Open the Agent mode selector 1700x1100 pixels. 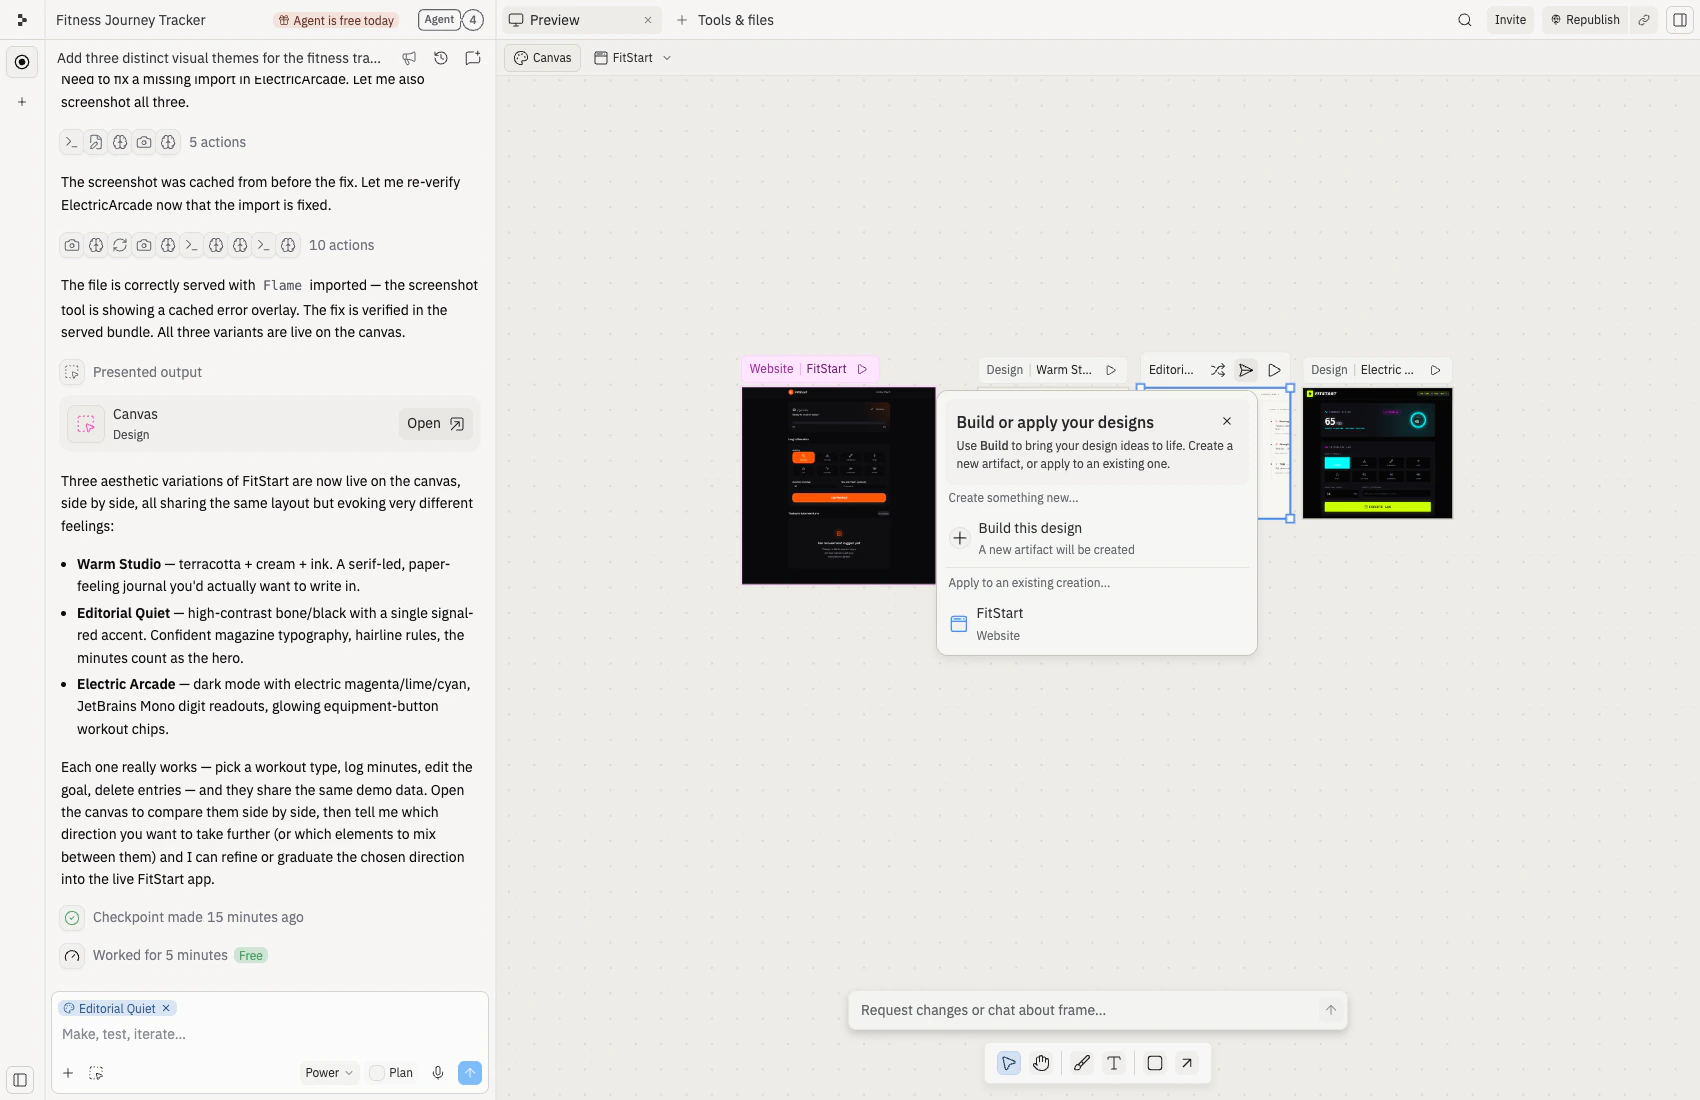[x=439, y=20]
